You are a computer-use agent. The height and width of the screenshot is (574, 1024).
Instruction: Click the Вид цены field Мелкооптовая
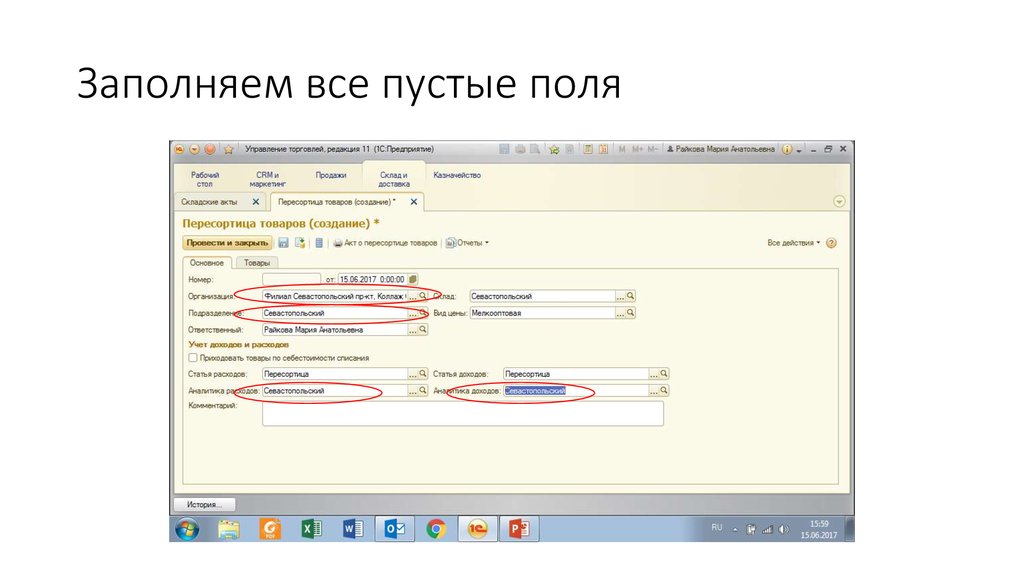[x=543, y=313]
